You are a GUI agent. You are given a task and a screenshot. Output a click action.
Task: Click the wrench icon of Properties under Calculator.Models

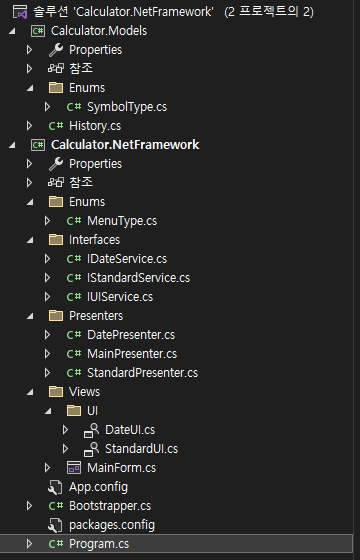click(55, 50)
